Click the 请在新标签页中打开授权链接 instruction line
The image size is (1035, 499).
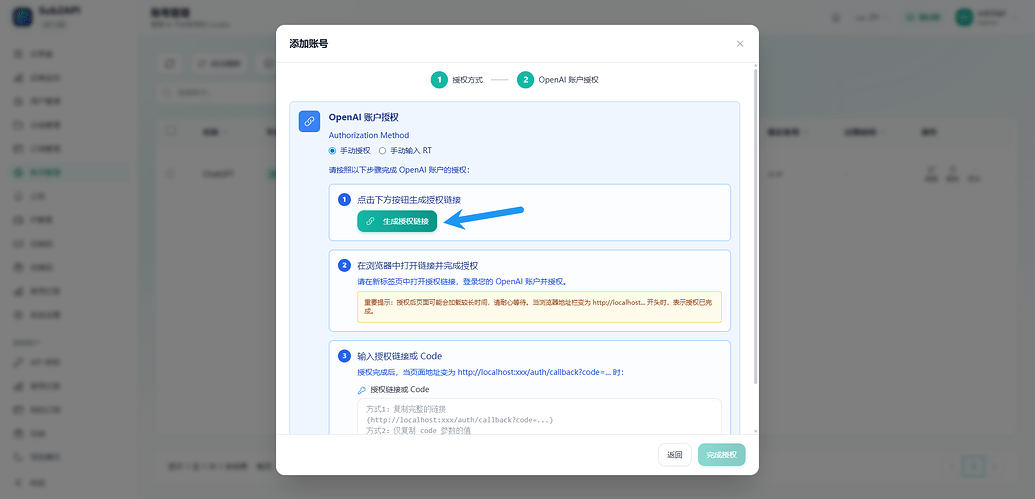tap(461, 281)
